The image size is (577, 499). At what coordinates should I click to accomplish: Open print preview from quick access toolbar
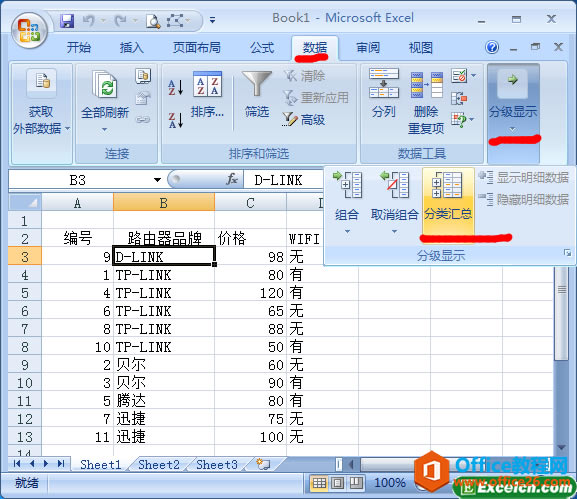tap(153, 21)
